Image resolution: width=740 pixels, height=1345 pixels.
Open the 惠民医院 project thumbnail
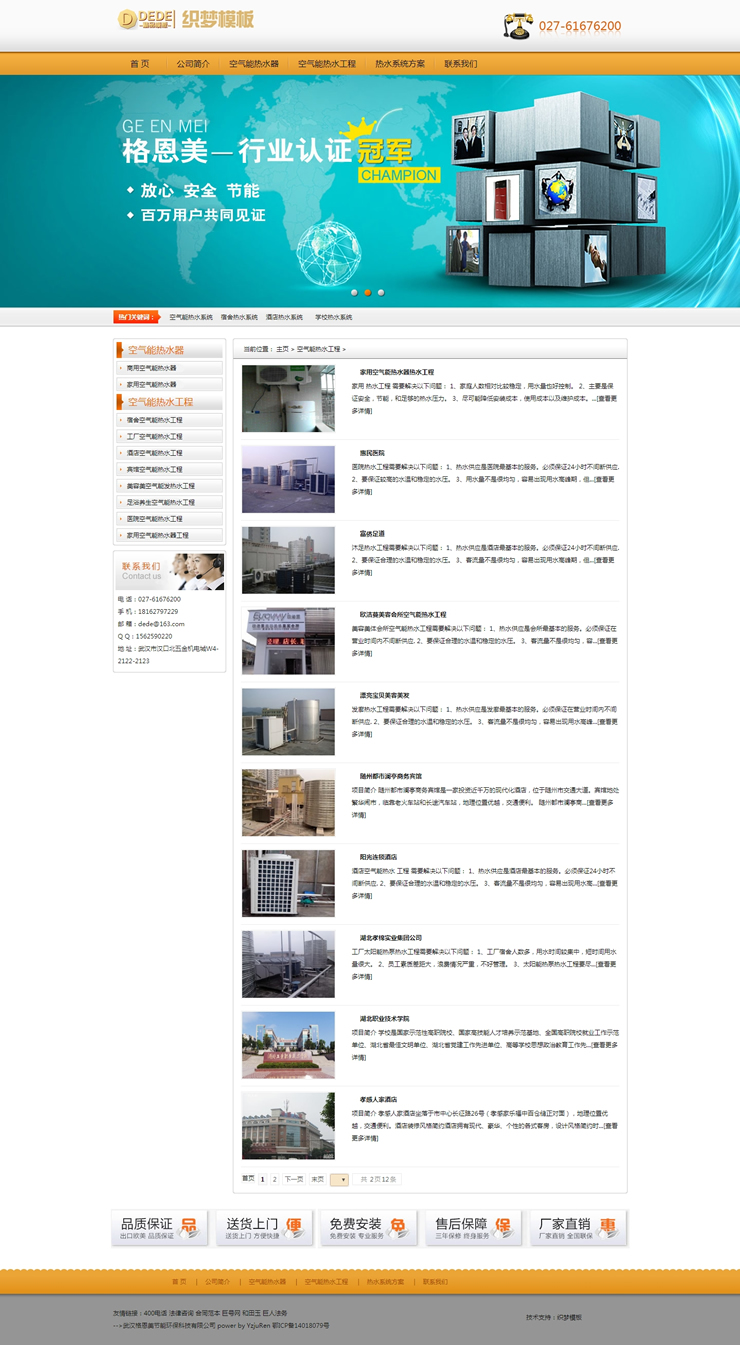pos(288,480)
